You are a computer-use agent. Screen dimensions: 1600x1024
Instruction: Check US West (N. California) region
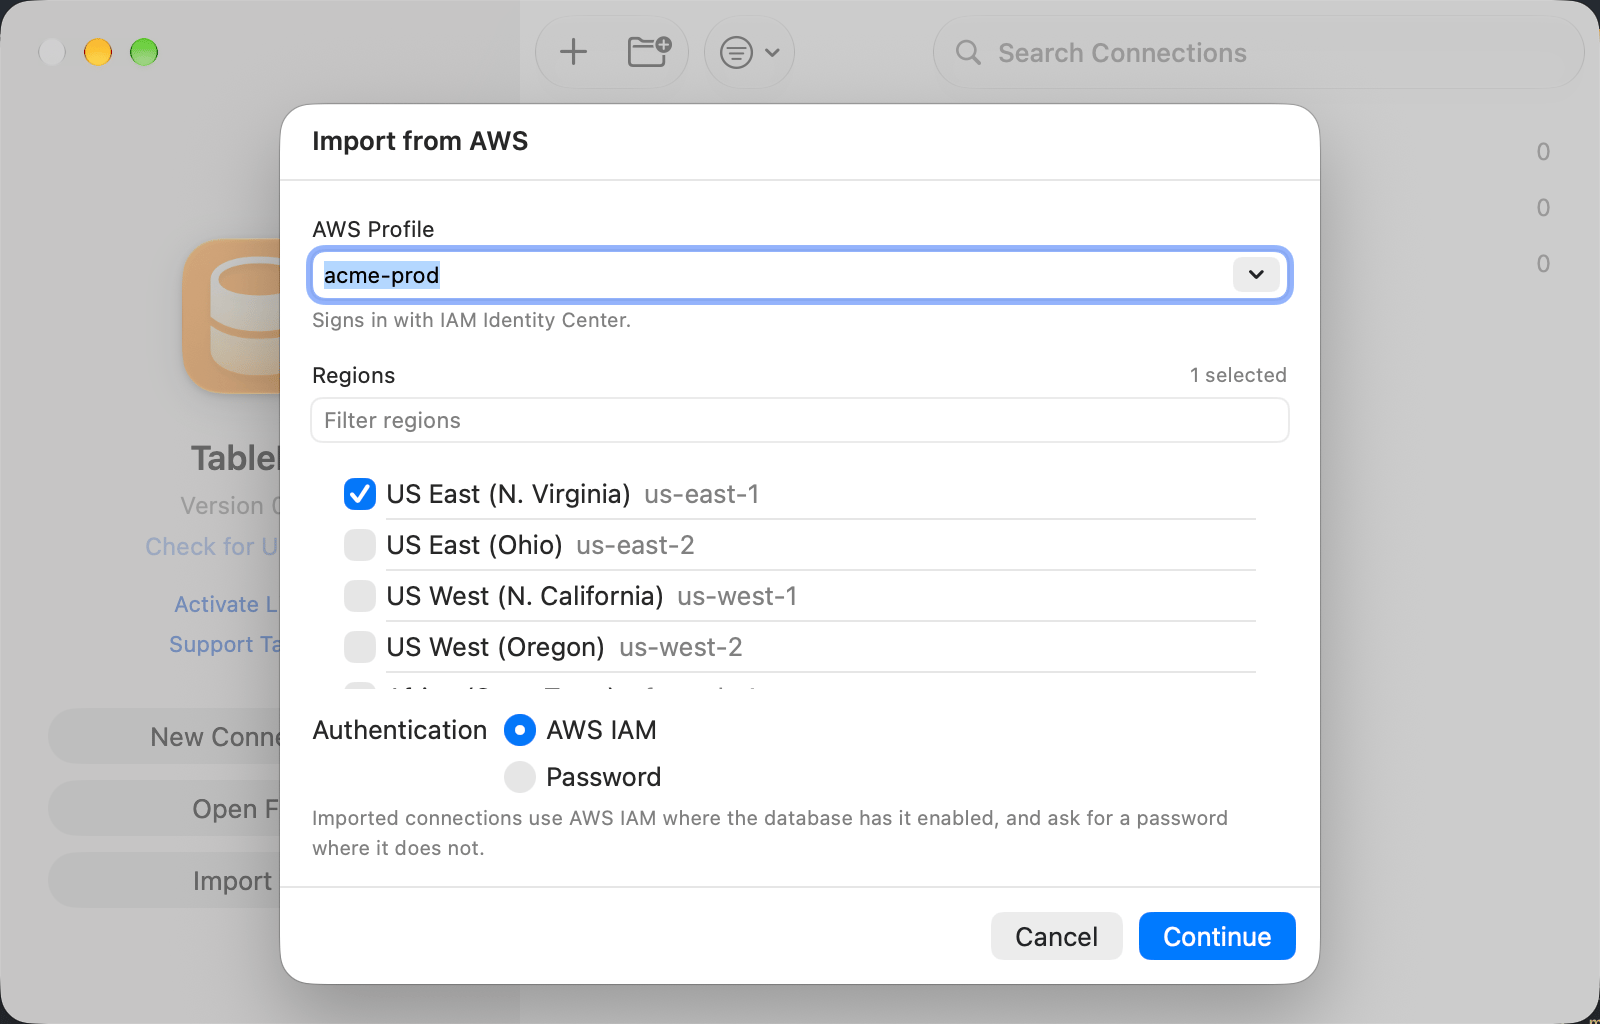click(360, 596)
